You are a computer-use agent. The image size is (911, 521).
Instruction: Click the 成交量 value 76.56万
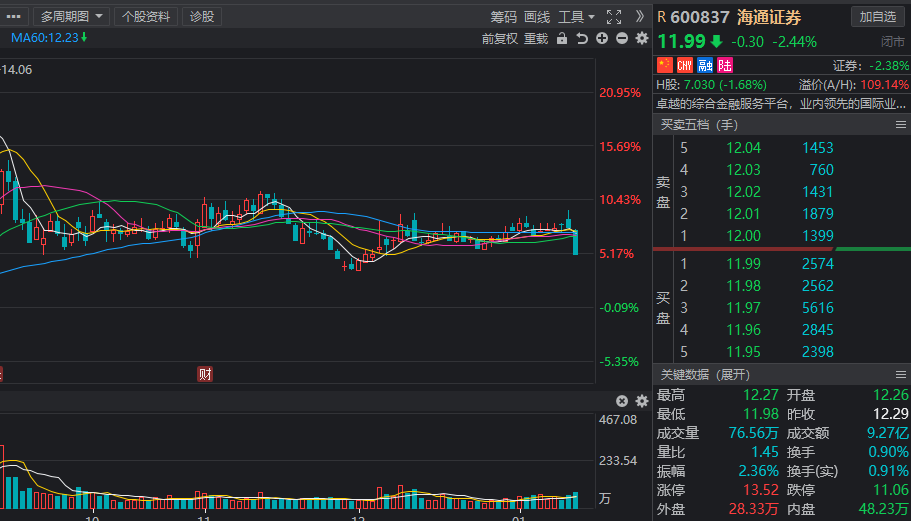754,433
